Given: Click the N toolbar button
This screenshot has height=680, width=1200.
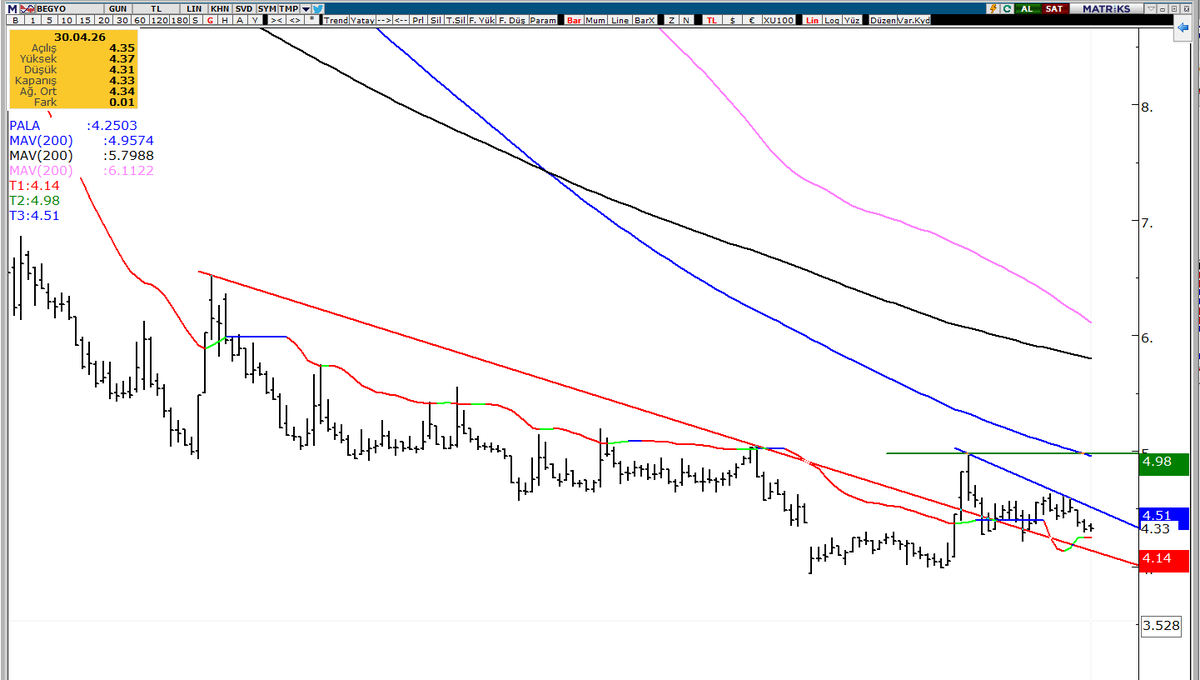Looking at the screenshot, I should pyautogui.click(x=686, y=20).
